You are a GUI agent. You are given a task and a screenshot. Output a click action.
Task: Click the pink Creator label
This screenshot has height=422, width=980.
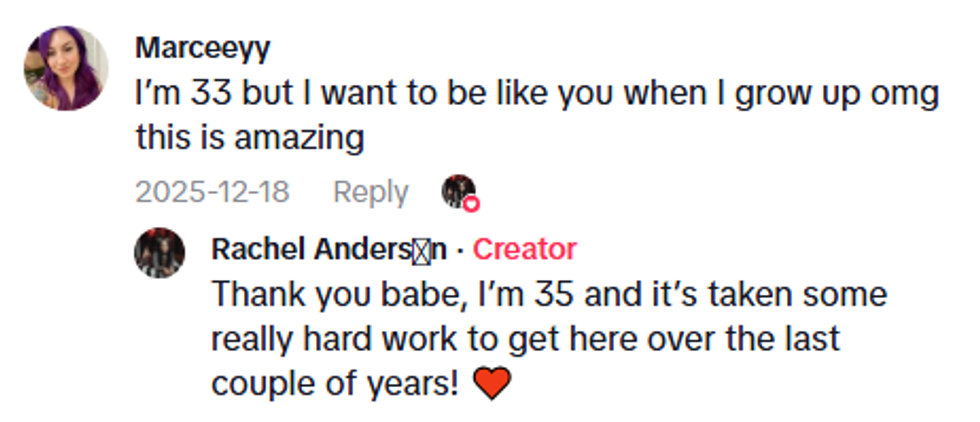click(x=524, y=249)
